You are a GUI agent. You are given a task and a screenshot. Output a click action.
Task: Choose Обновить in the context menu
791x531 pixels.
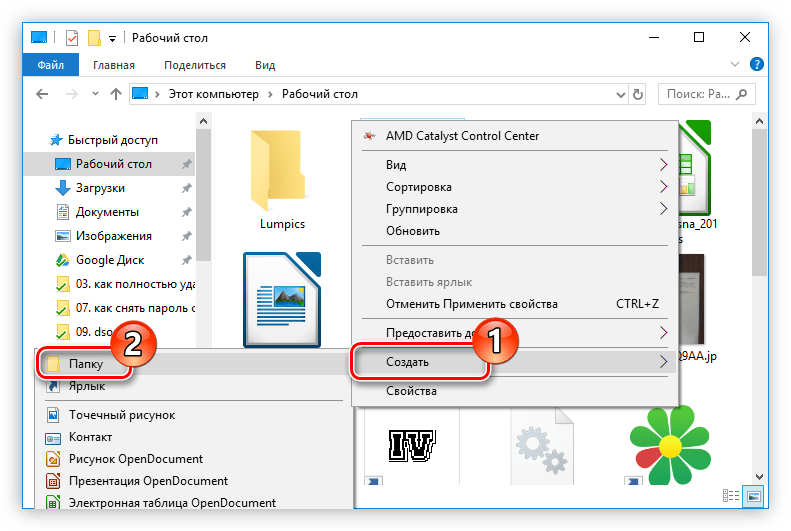pyautogui.click(x=515, y=231)
